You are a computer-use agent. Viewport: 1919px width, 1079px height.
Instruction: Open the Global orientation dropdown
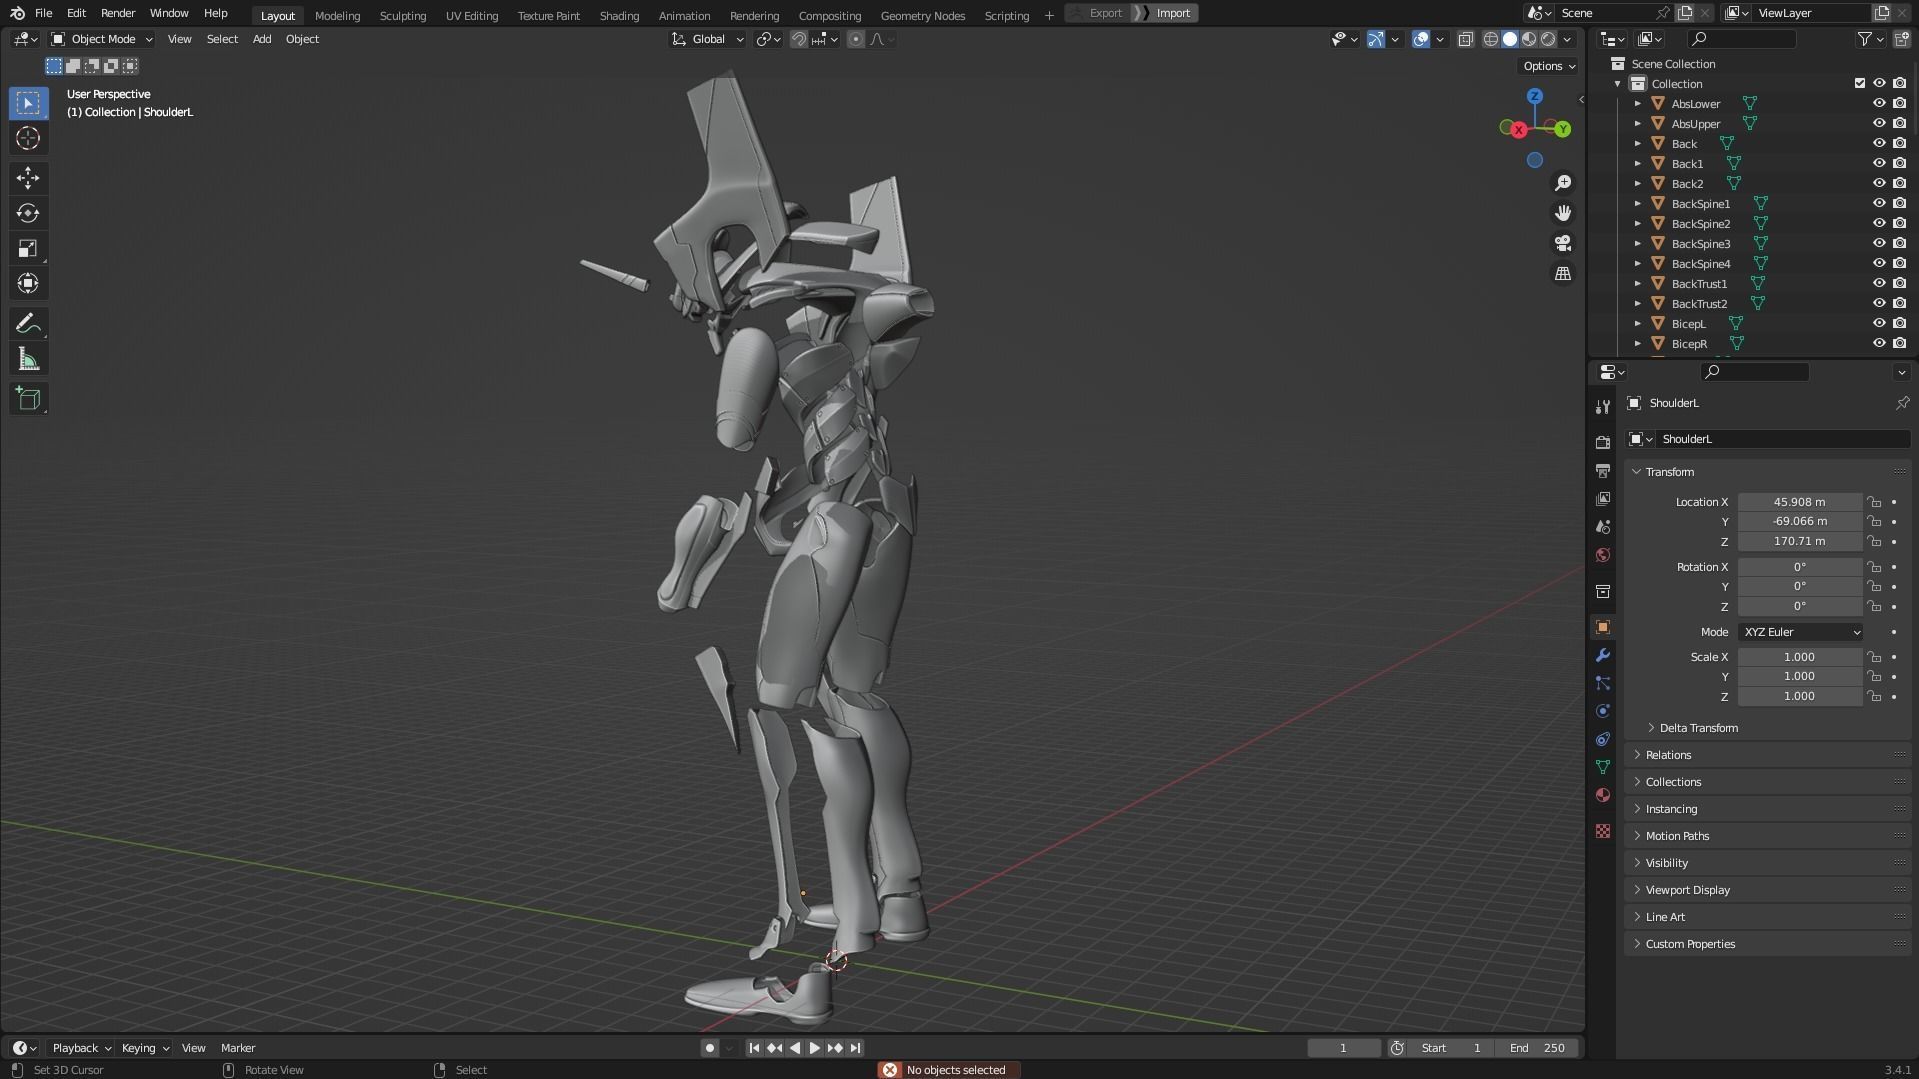tap(708, 39)
